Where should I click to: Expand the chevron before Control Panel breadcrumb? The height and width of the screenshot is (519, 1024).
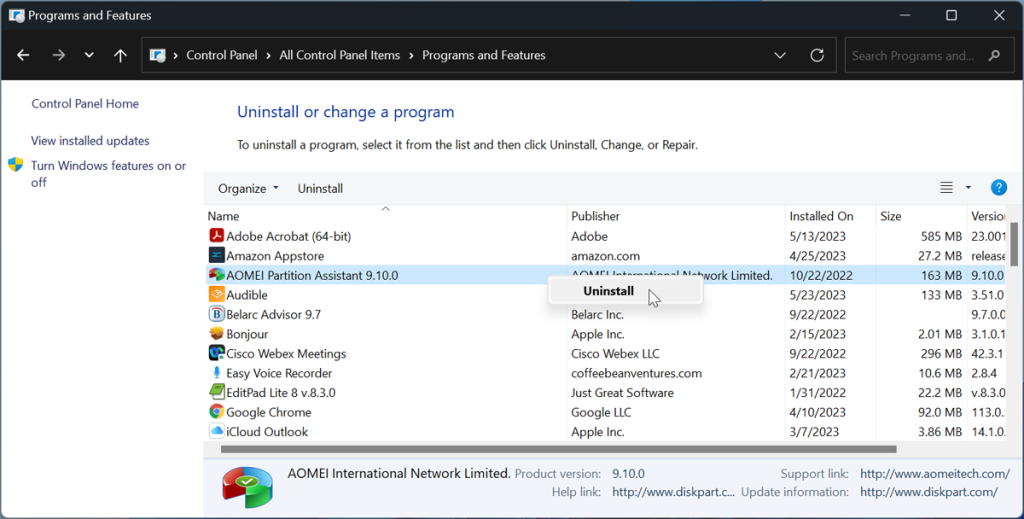176,55
